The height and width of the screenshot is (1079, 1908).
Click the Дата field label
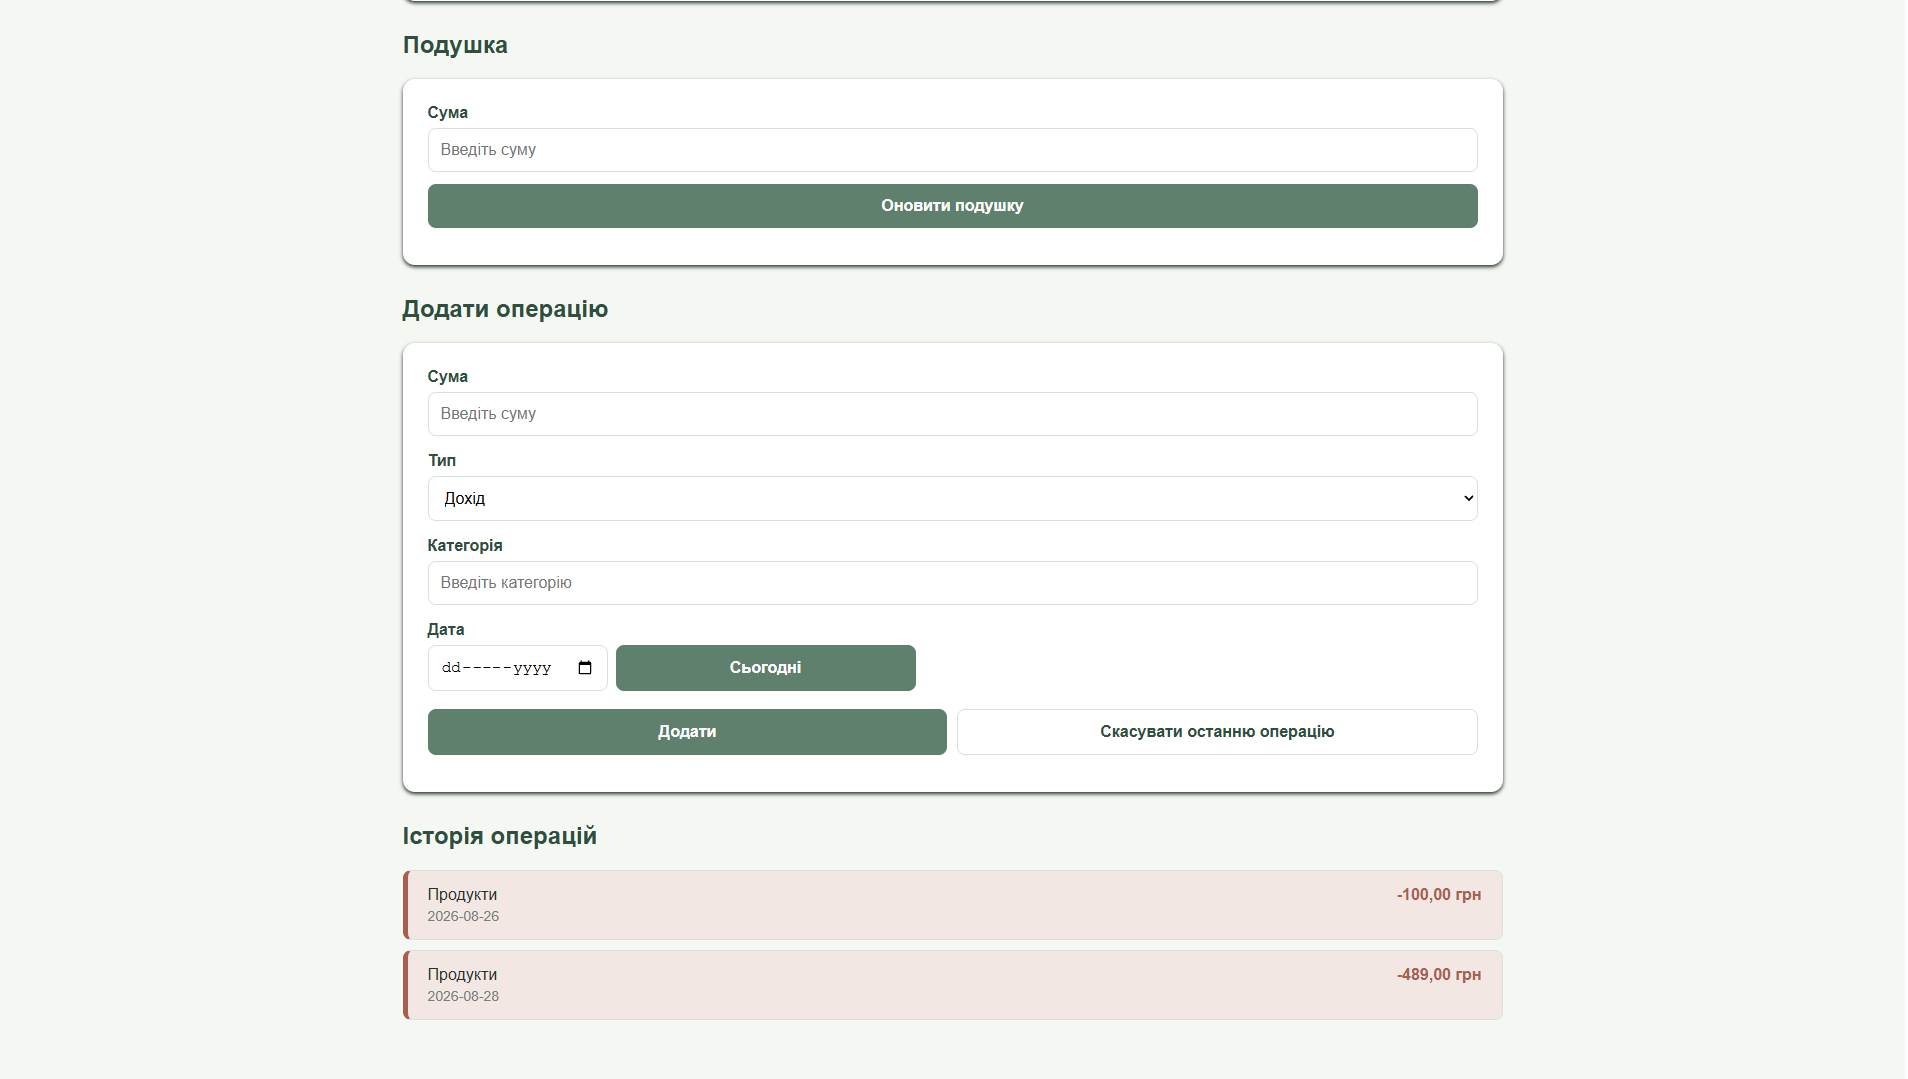(x=446, y=630)
